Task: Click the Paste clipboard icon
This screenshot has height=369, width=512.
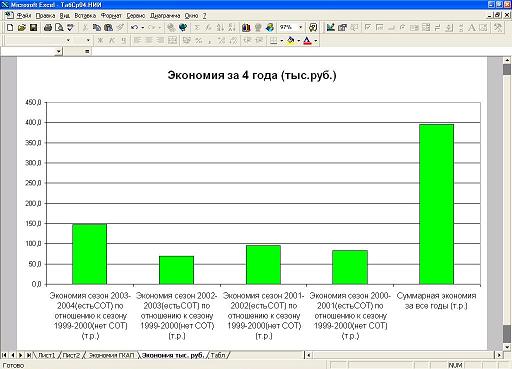Action: (108, 27)
